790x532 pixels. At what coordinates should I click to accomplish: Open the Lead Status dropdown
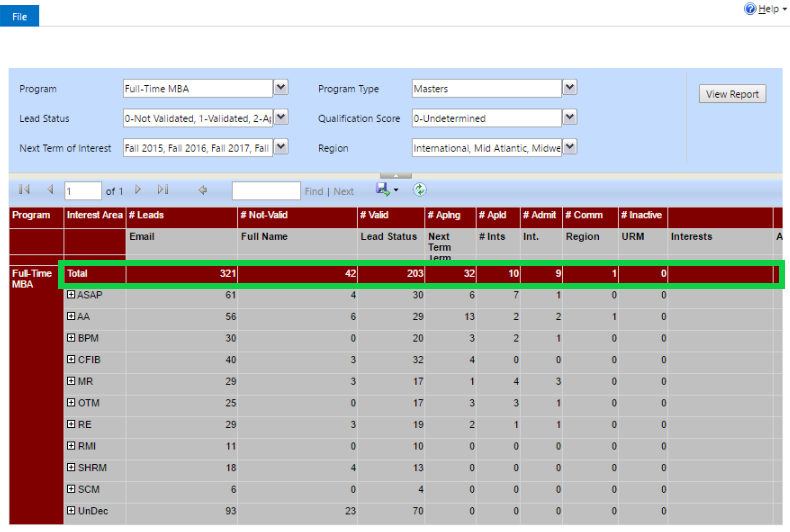pyautogui.click(x=281, y=118)
